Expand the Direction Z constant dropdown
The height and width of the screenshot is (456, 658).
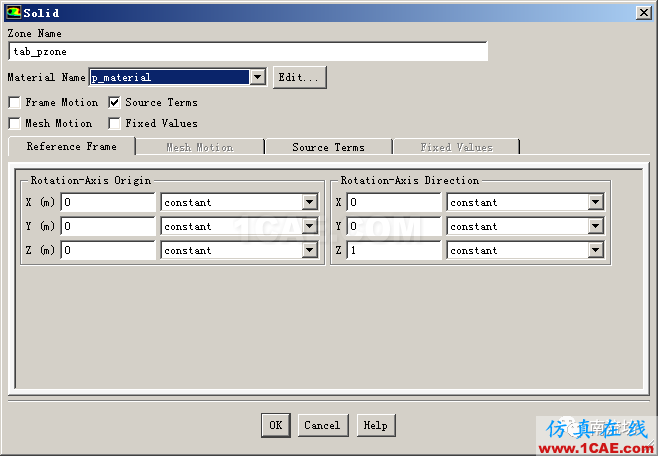pos(595,250)
